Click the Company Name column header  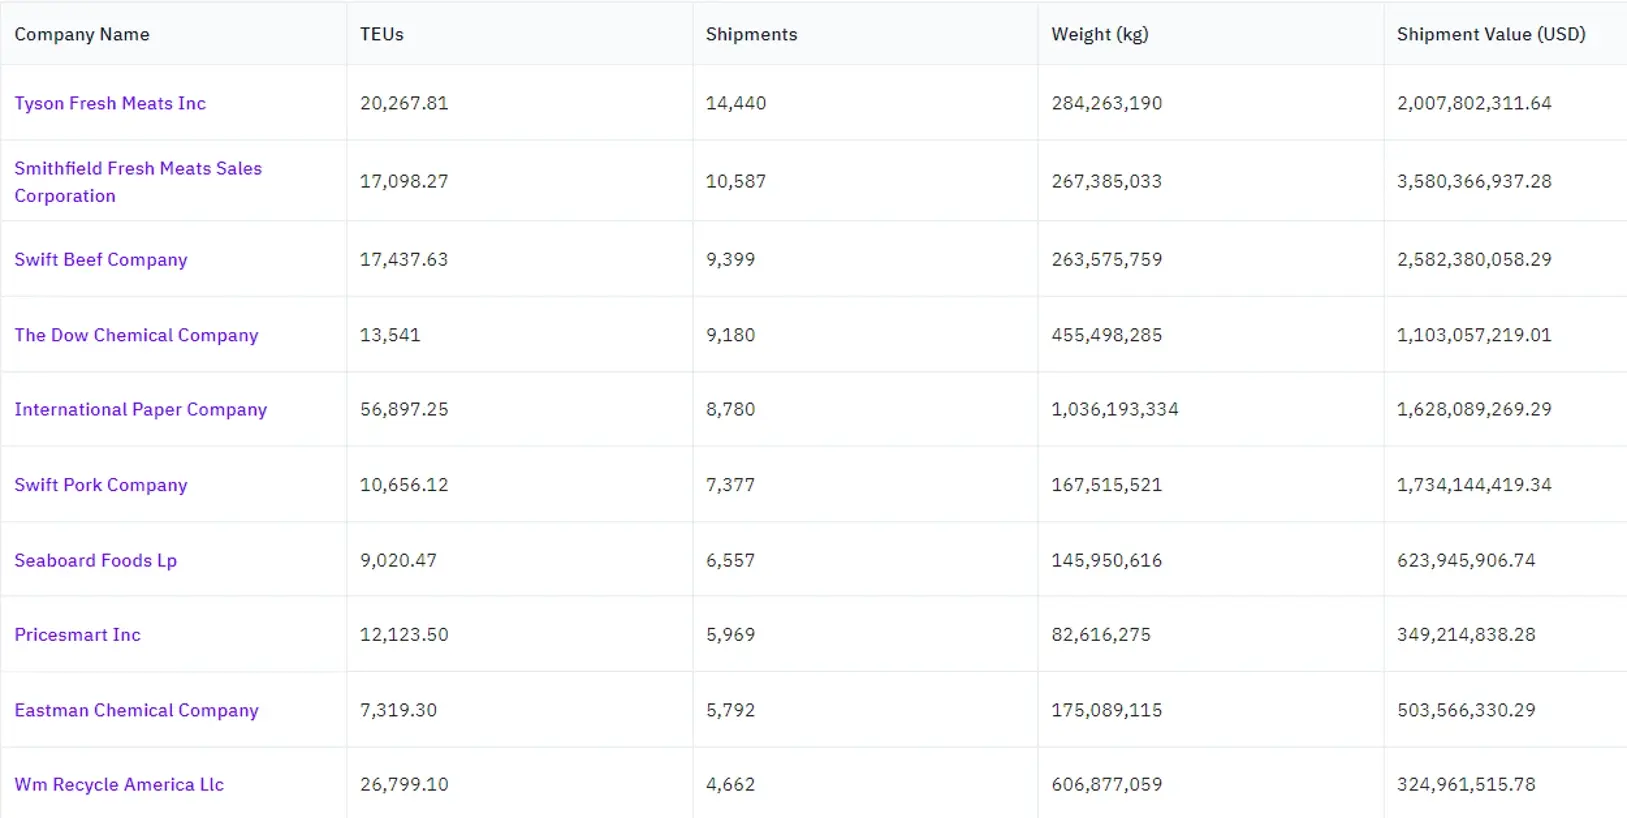(x=82, y=34)
